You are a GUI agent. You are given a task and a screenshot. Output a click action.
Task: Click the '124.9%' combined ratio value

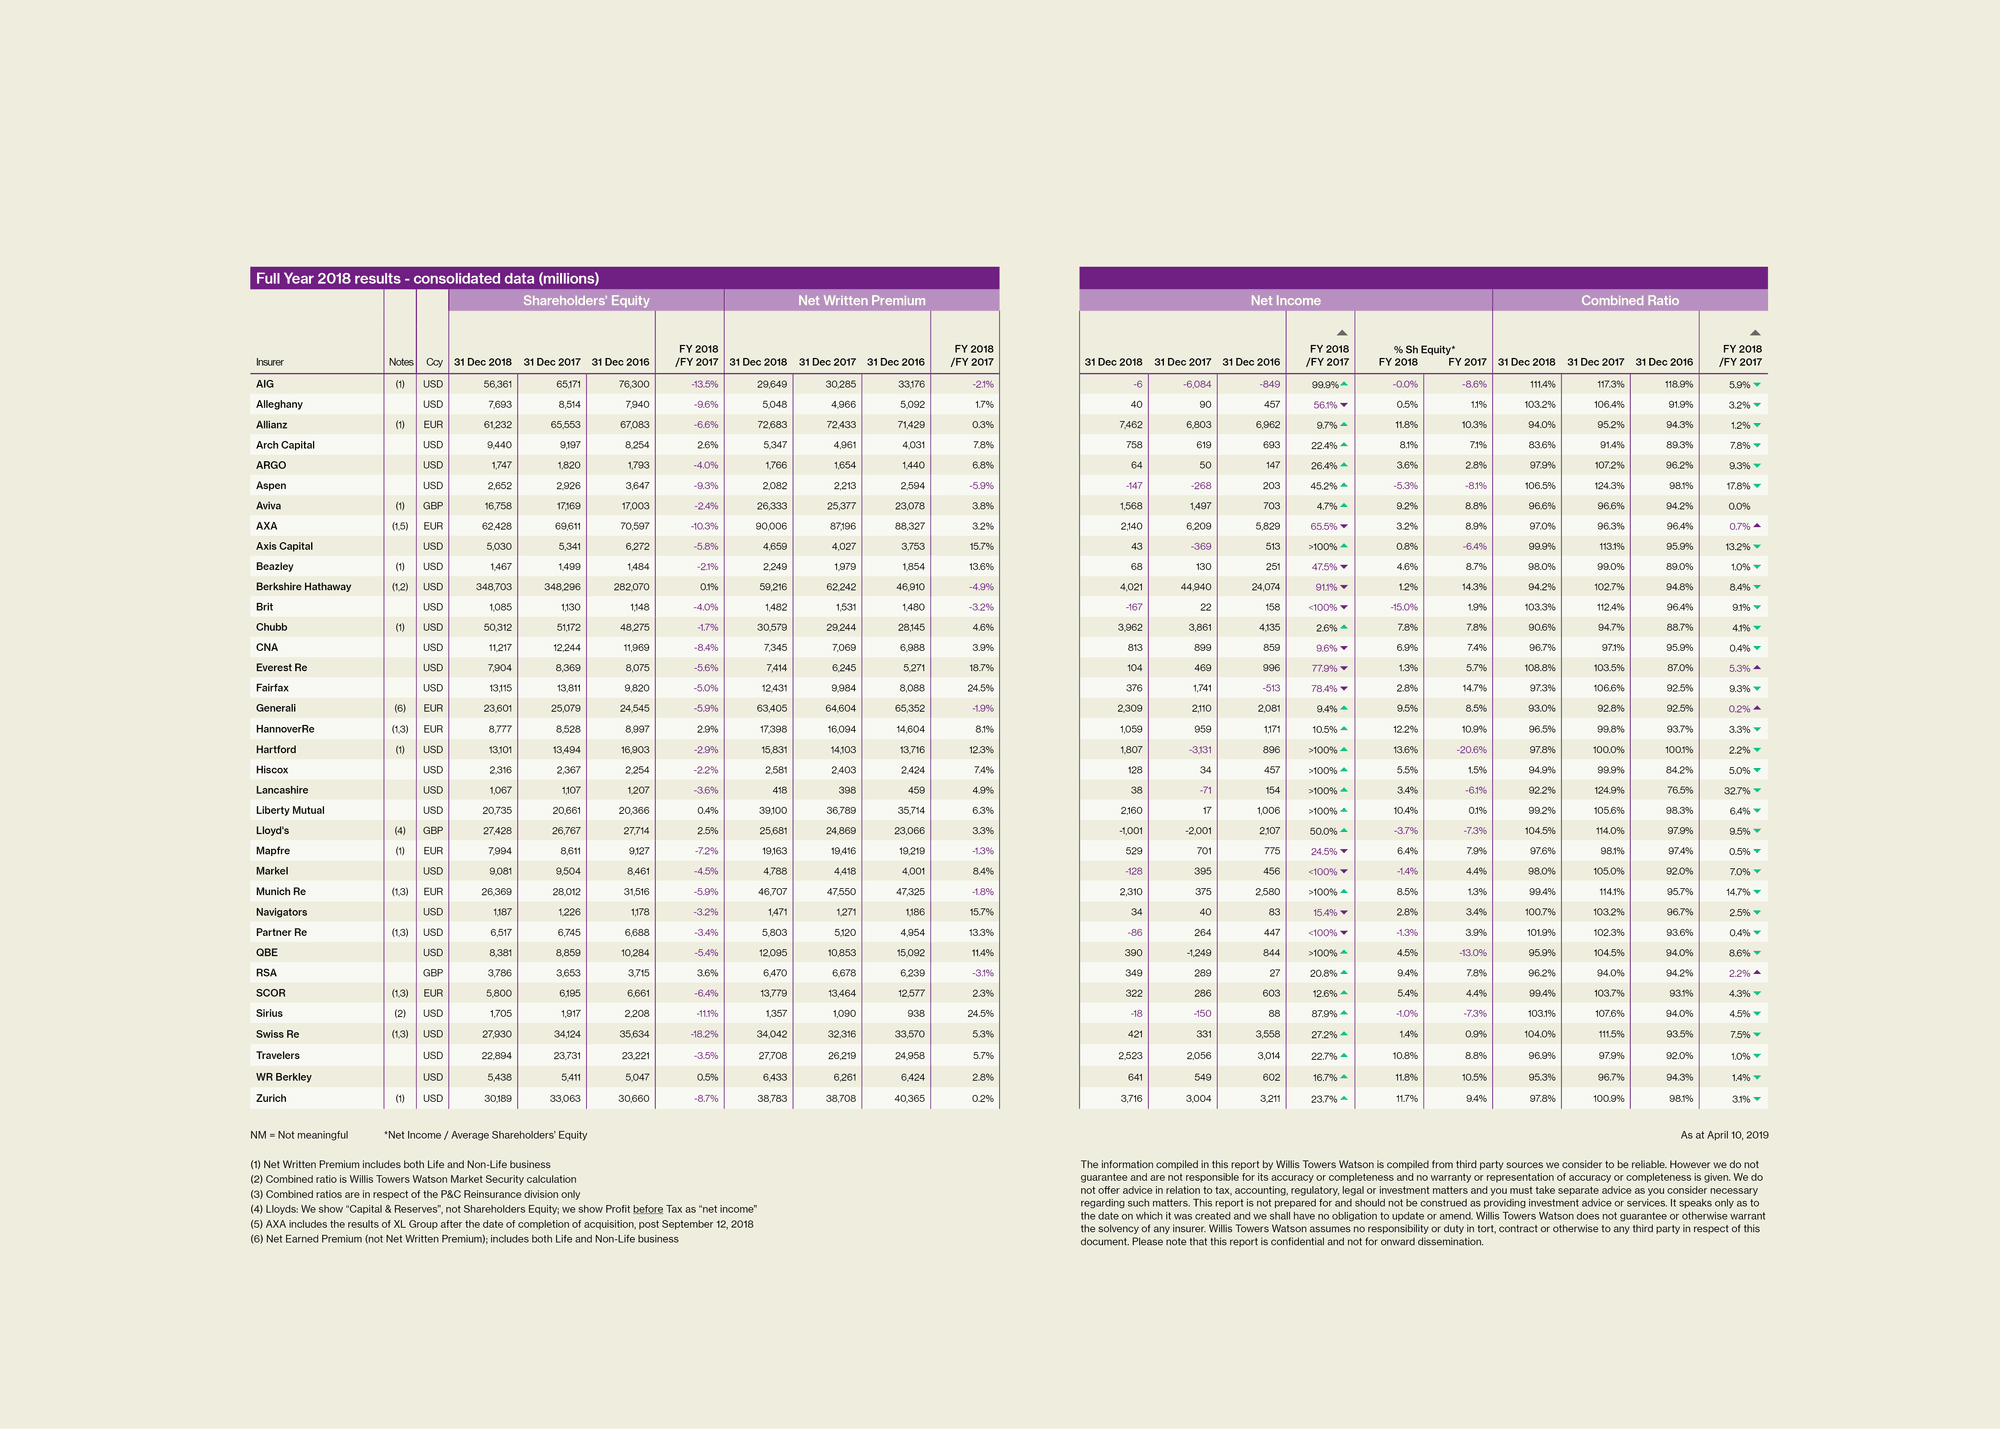coord(1609,790)
